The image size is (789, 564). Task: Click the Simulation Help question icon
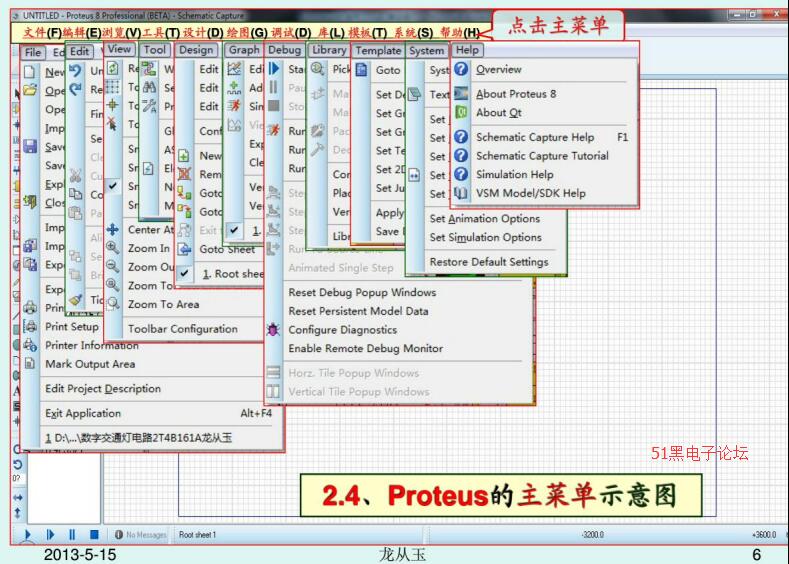[x=461, y=174]
